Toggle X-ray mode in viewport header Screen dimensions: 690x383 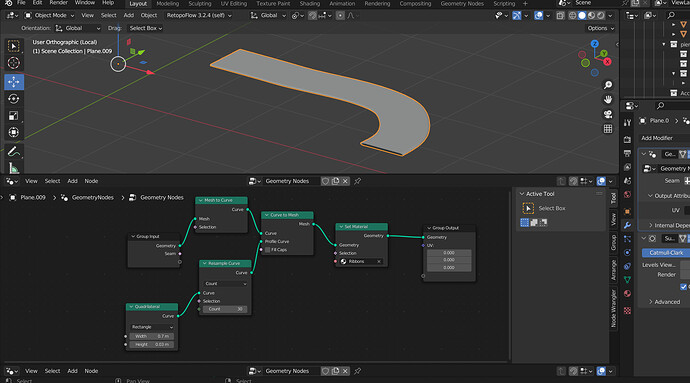click(x=560, y=15)
